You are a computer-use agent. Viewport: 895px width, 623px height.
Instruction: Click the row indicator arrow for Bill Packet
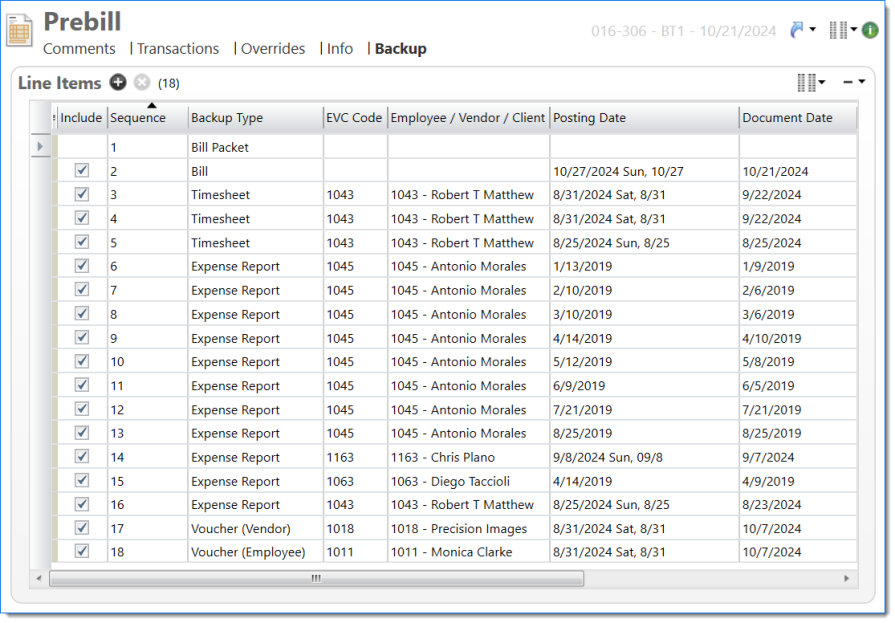(x=40, y=147)
